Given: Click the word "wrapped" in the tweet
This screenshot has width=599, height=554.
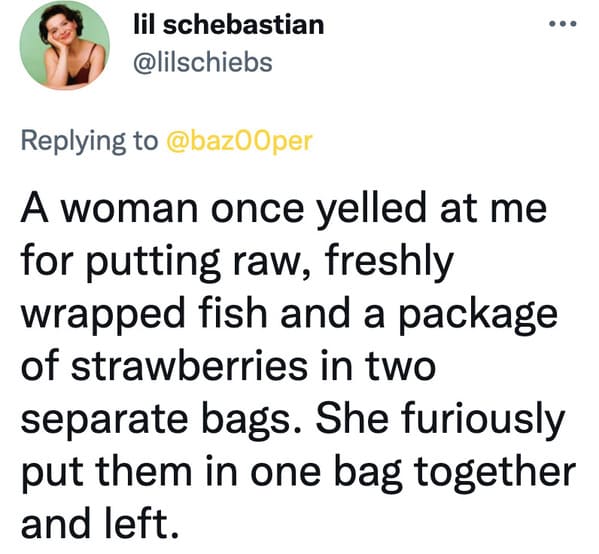Looking at the screenshot, I should tap(103, 317).
